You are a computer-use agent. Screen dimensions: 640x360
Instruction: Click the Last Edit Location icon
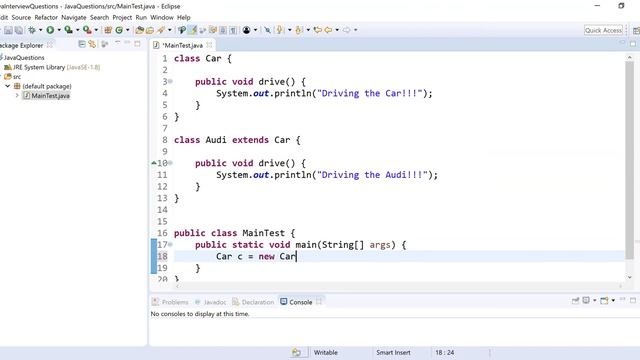click(318, 30)
